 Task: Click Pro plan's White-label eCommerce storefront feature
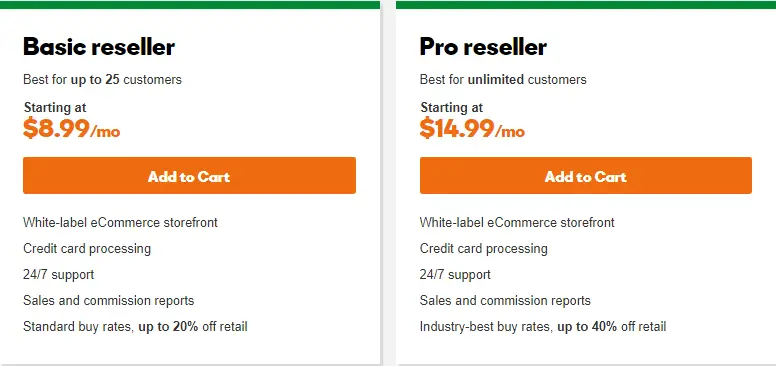pyautogui.click(x=517, y=223)
